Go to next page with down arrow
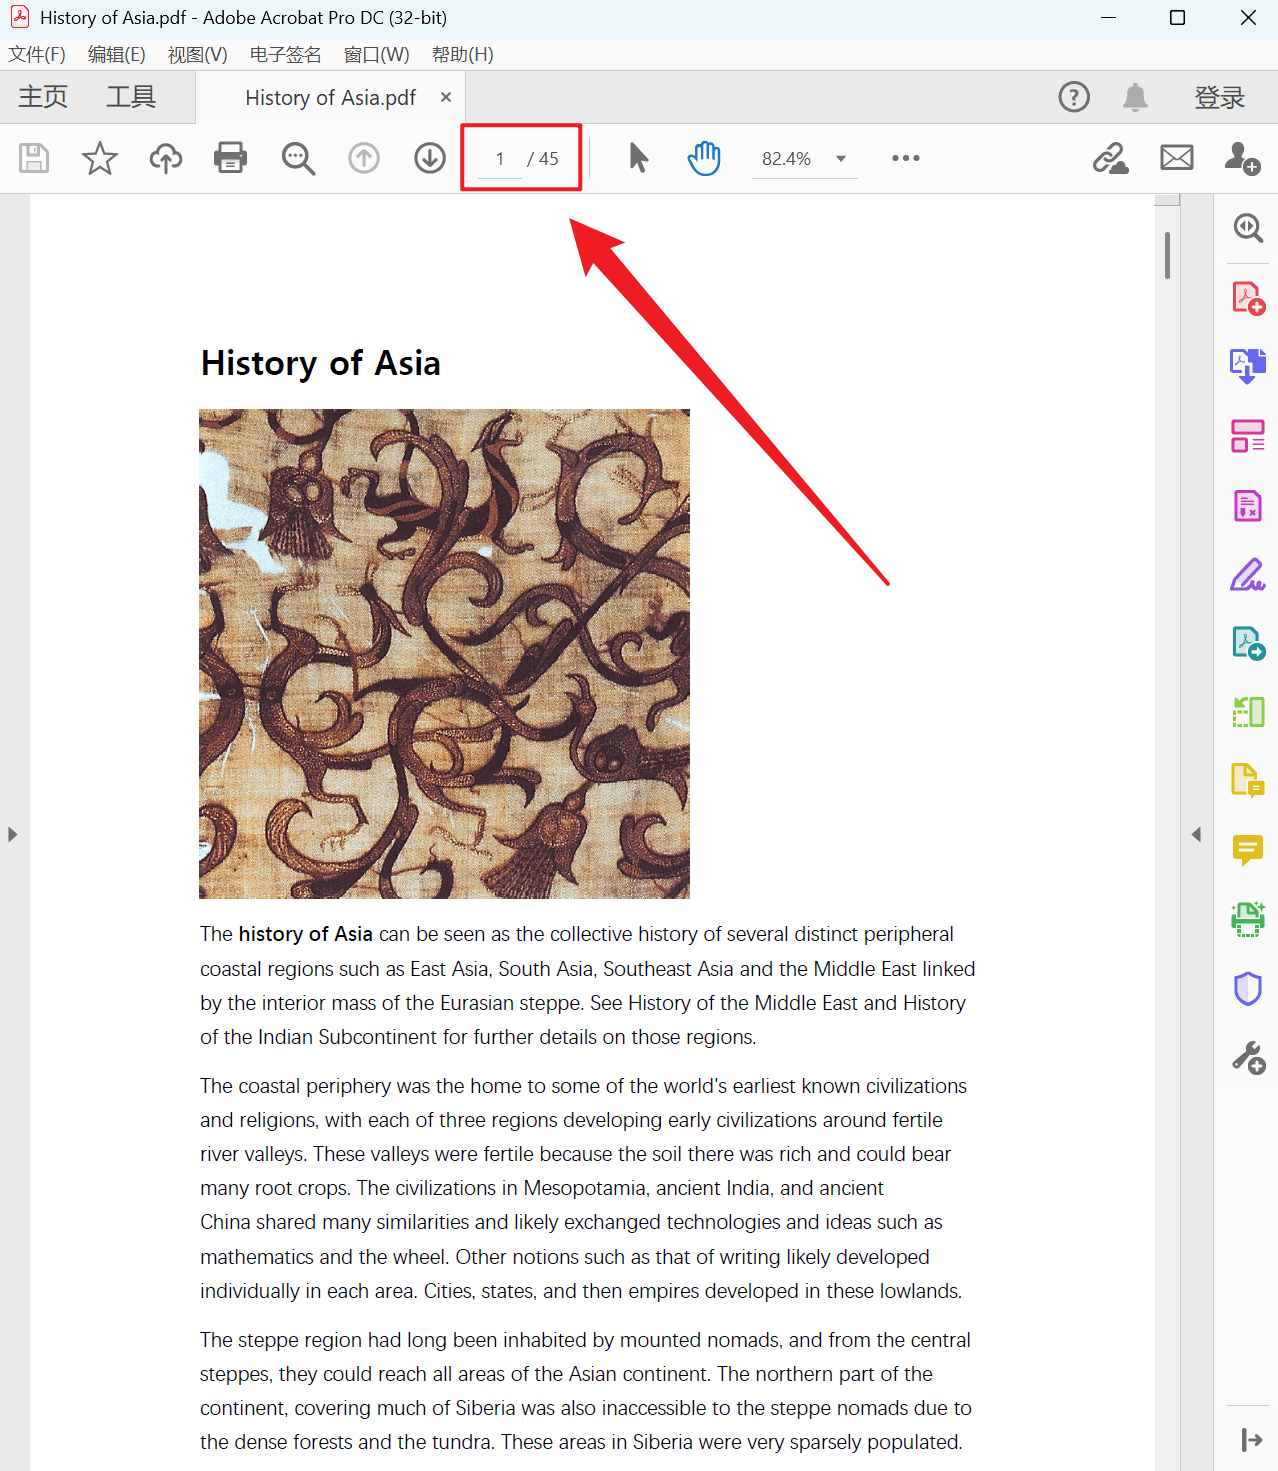Viewport: 1278px width, 1471px height. pyautogui.click(x=429, y=158)
